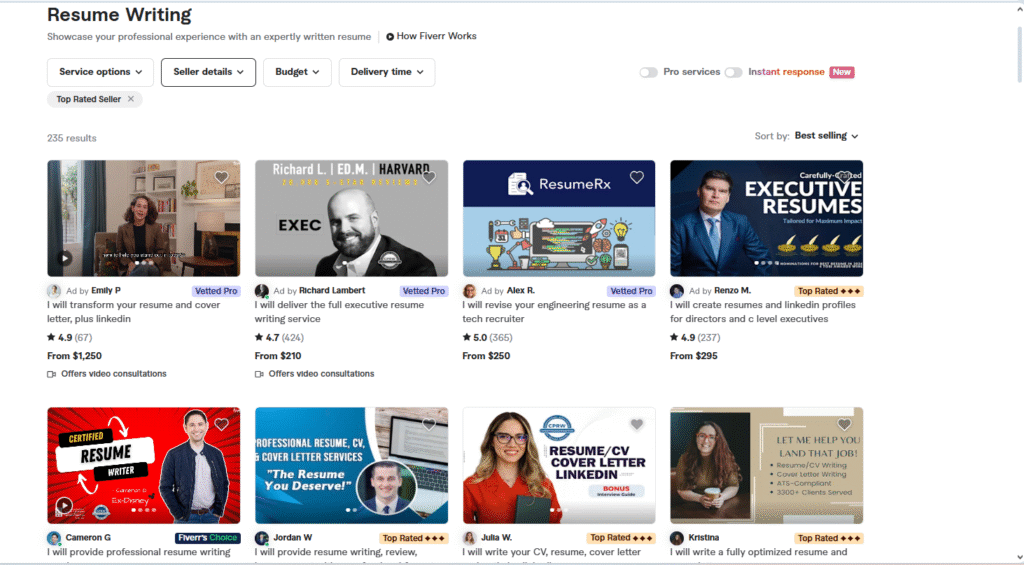Expand the Delivery time dropdown
Viewport: 1024px width, 565px height.
pyautogui.click(x=387, y=73)
